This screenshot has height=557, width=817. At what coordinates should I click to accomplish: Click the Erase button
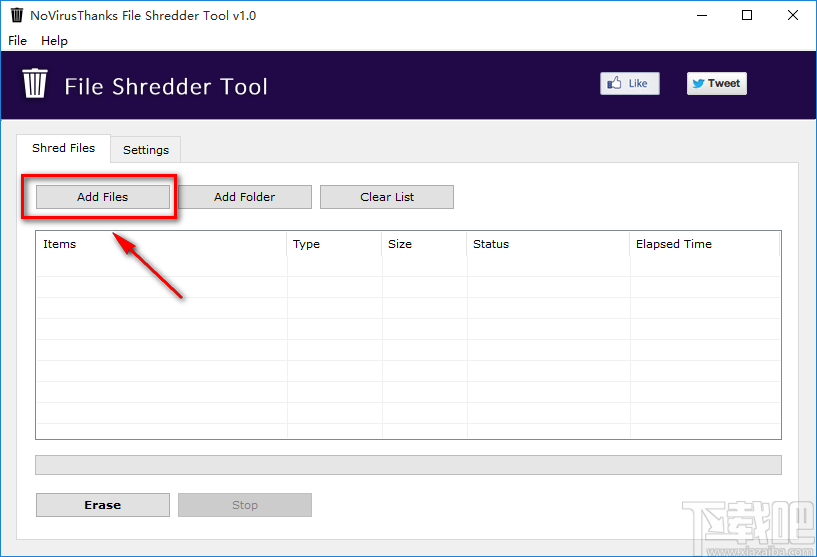coord(103,505)
